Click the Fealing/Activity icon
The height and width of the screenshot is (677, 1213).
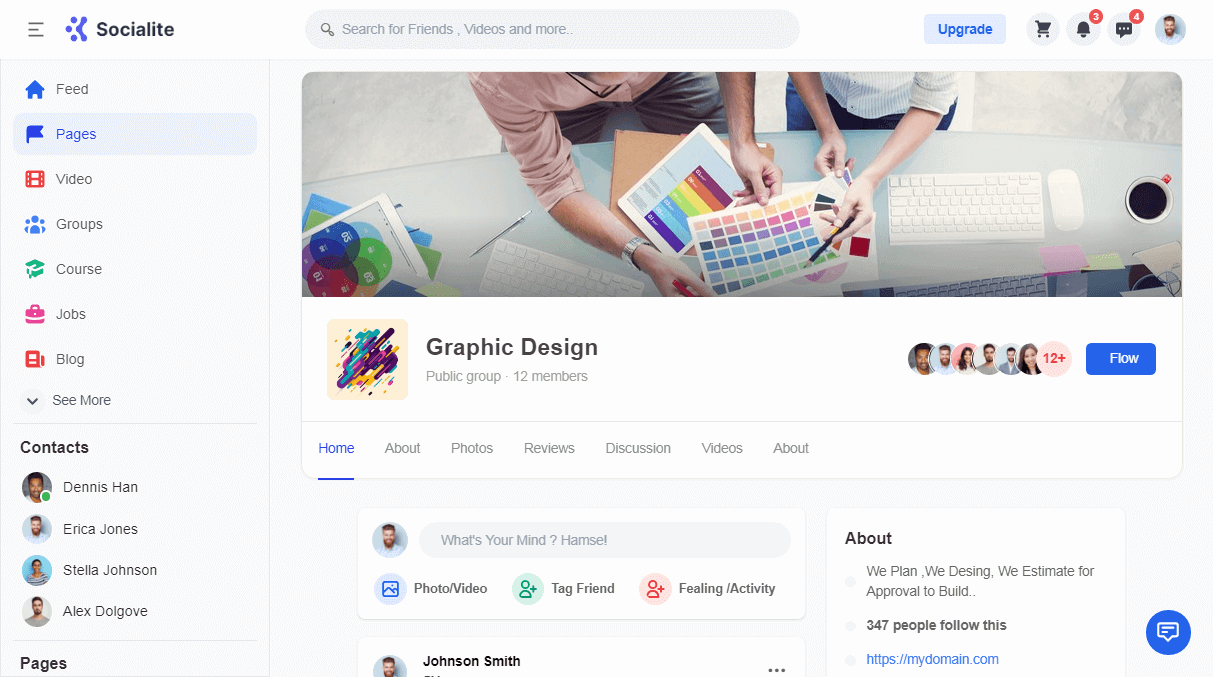(654, 589)
